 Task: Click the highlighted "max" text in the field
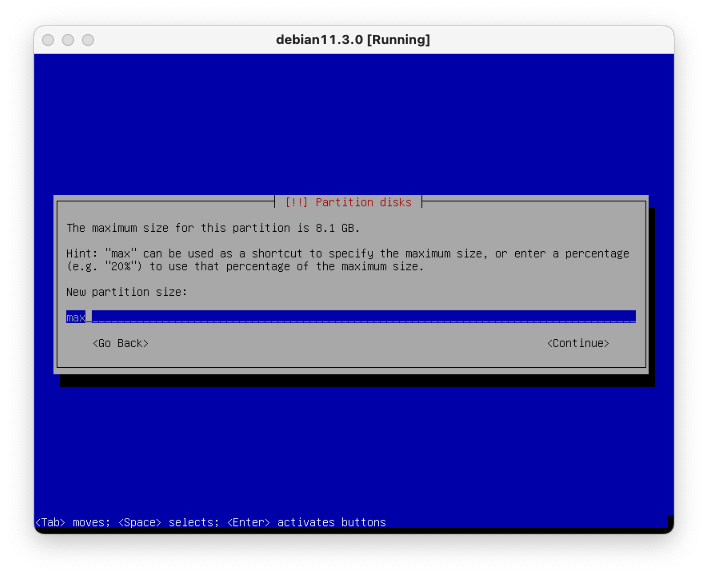[76, 317]
